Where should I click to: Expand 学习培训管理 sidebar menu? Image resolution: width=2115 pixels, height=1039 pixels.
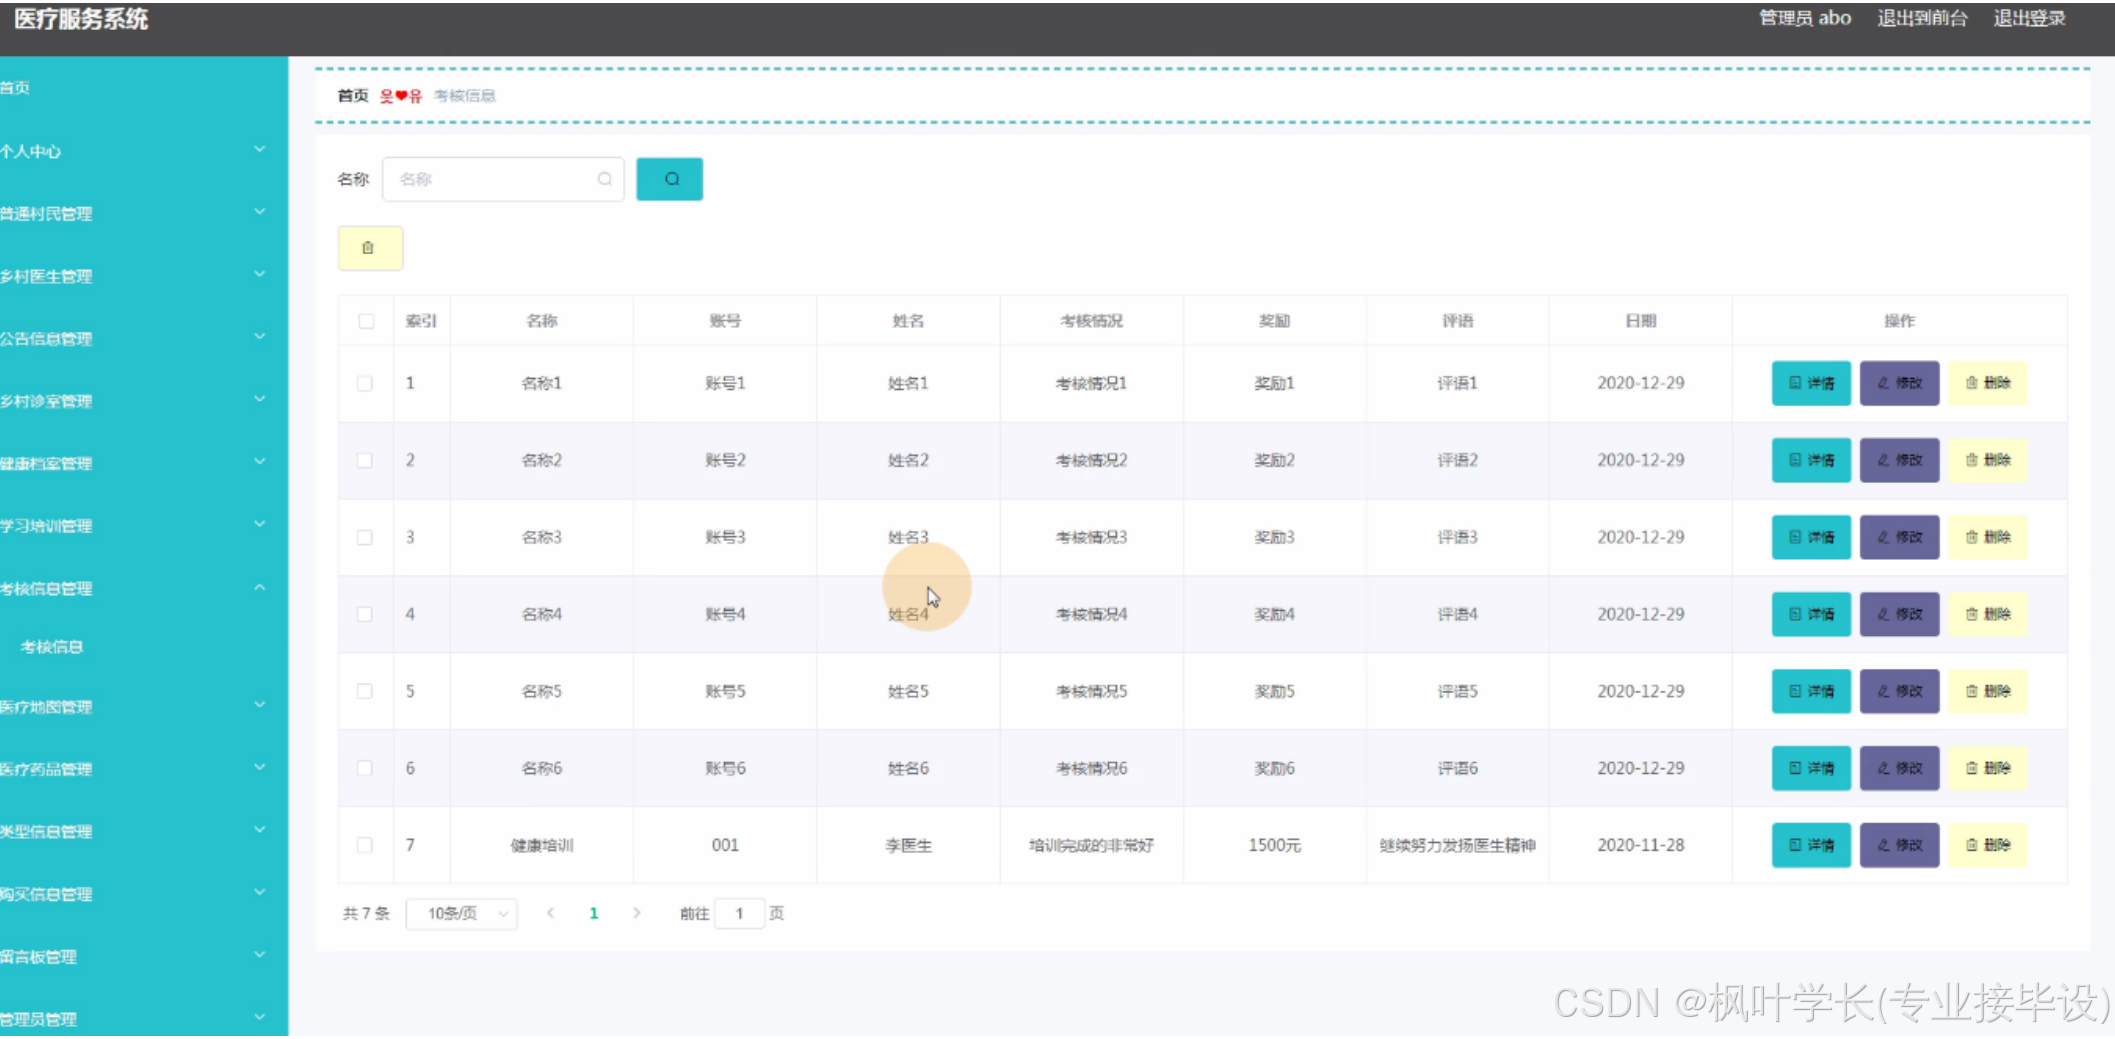pyautogui.click(x=144, y=526)
